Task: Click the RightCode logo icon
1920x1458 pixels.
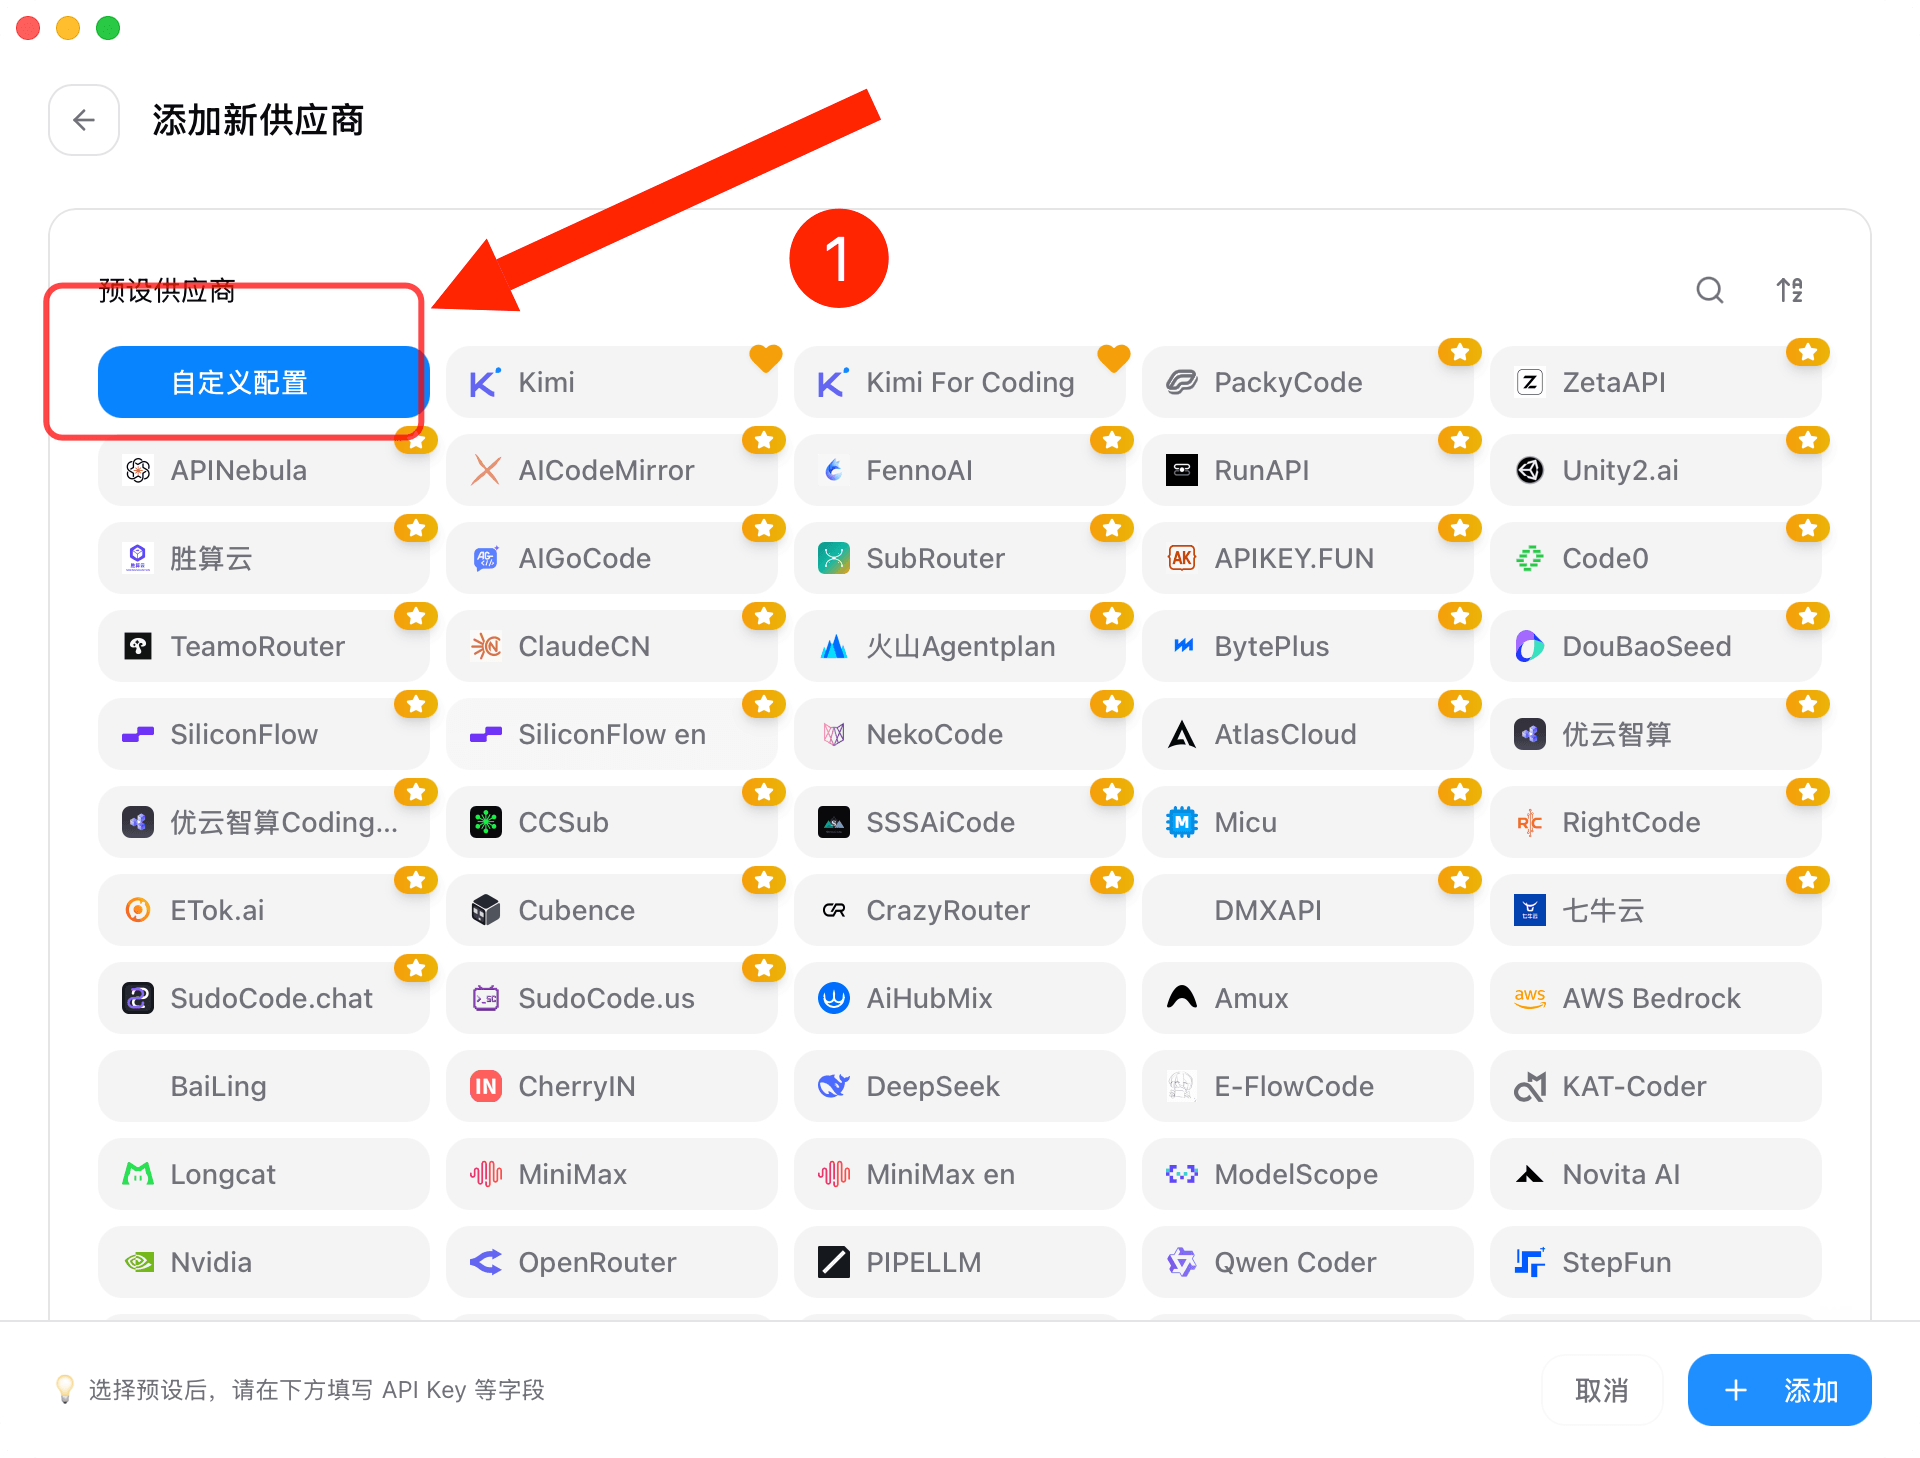Action: (1530, 822)
